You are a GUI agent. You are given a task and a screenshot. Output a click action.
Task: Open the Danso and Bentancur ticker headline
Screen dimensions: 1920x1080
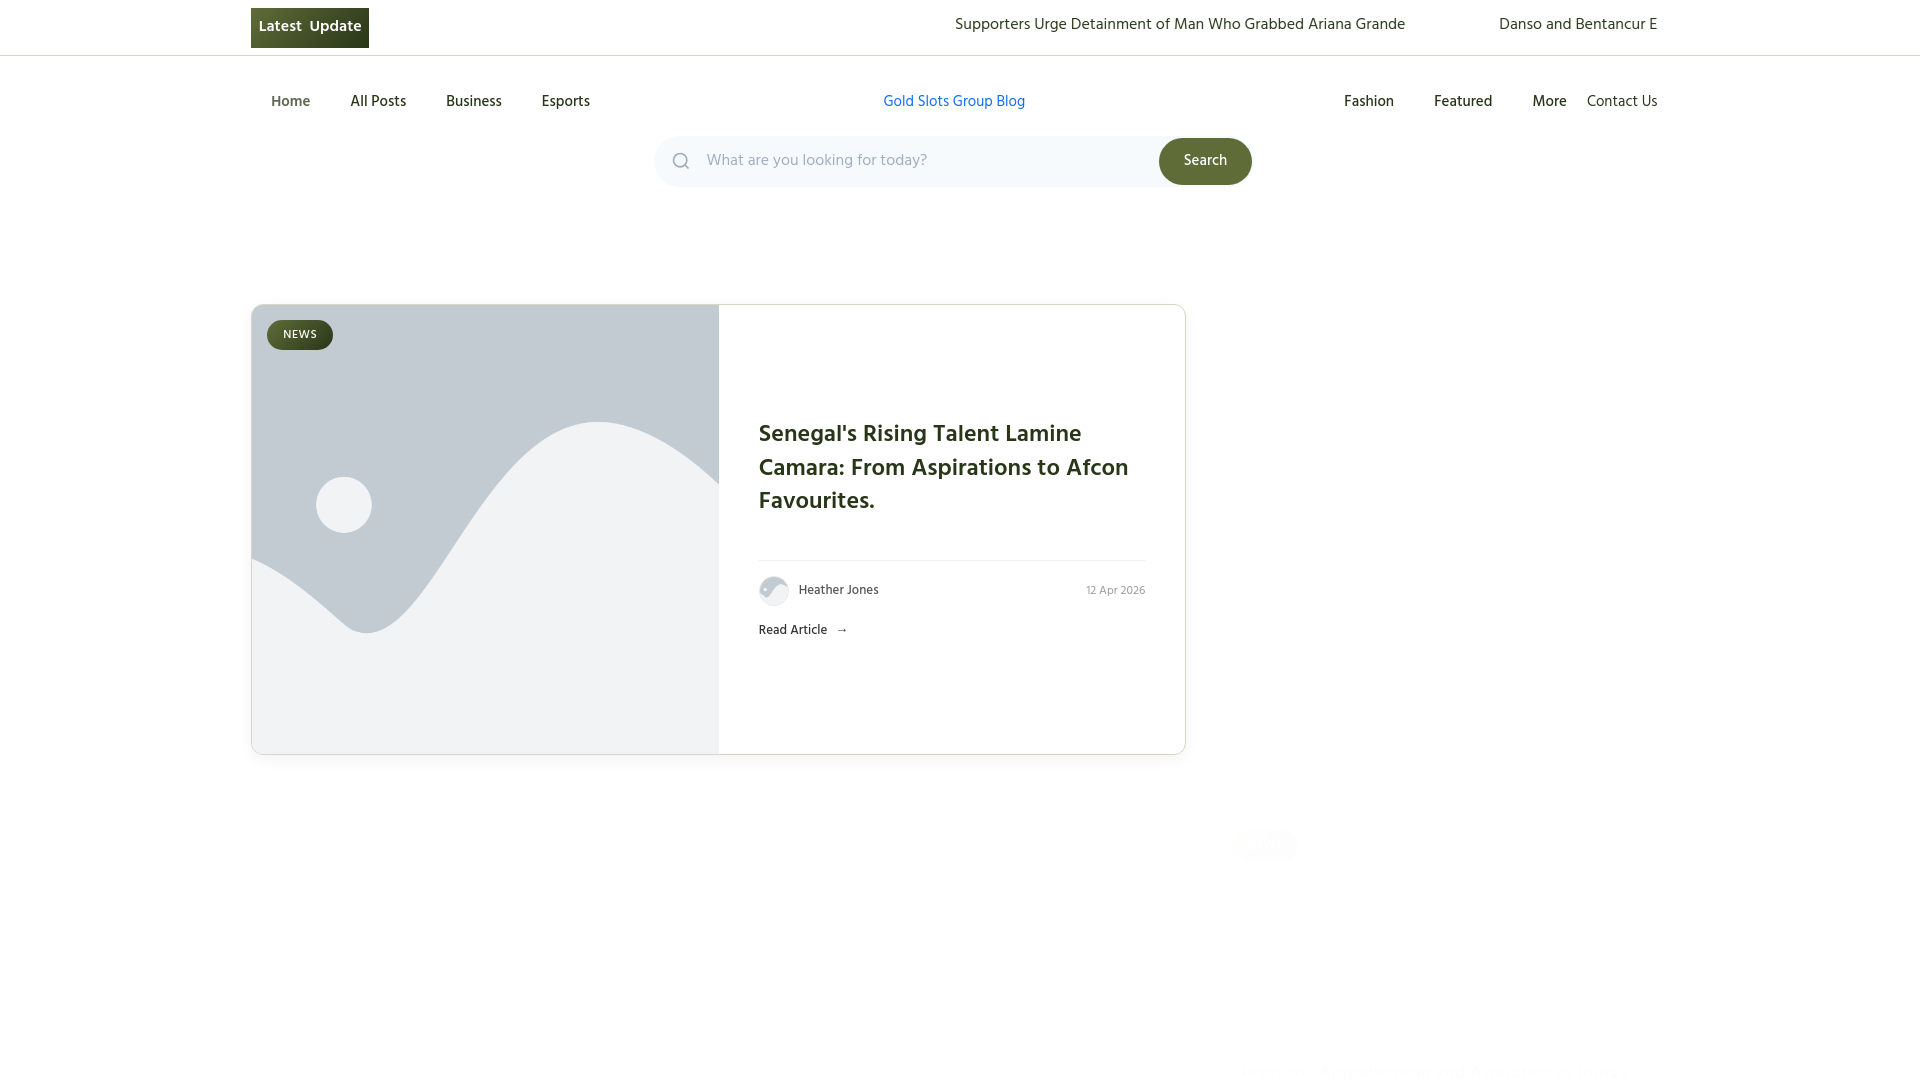(1578, 25)
